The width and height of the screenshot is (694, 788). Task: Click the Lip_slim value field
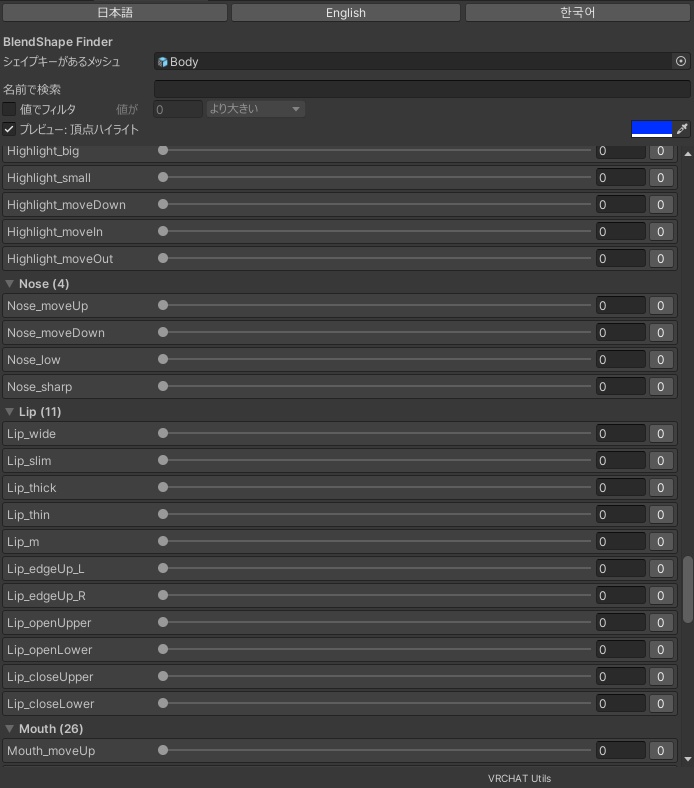tap(621, 461)
